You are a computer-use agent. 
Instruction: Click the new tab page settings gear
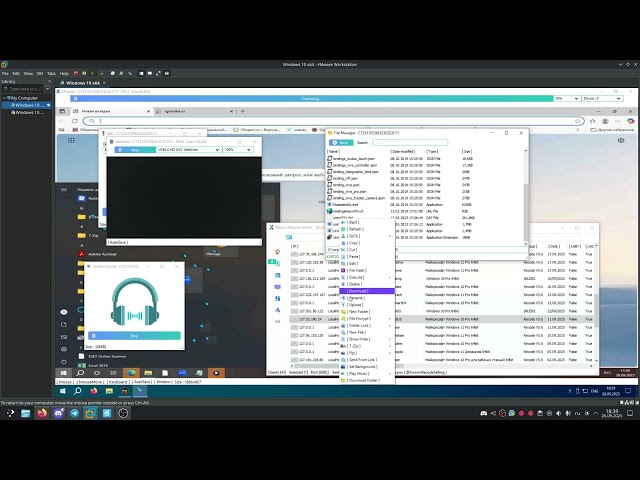point(621,140)
